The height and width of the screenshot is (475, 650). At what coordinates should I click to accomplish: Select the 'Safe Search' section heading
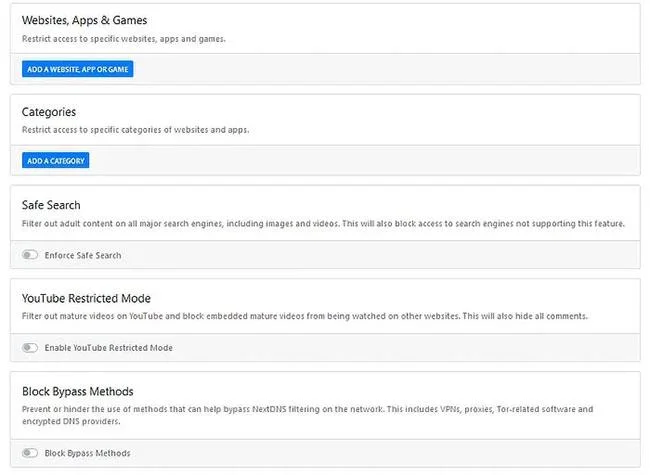pyautogui.click(x=51, y=205)
